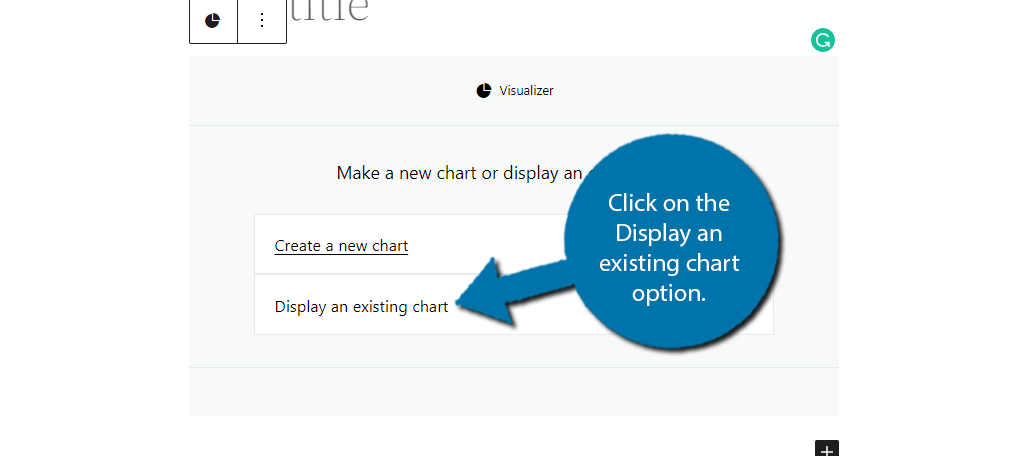Click white editor area left of Visualizer block
The width and height of the screenshot is (1024, 456).
point(95,235)
